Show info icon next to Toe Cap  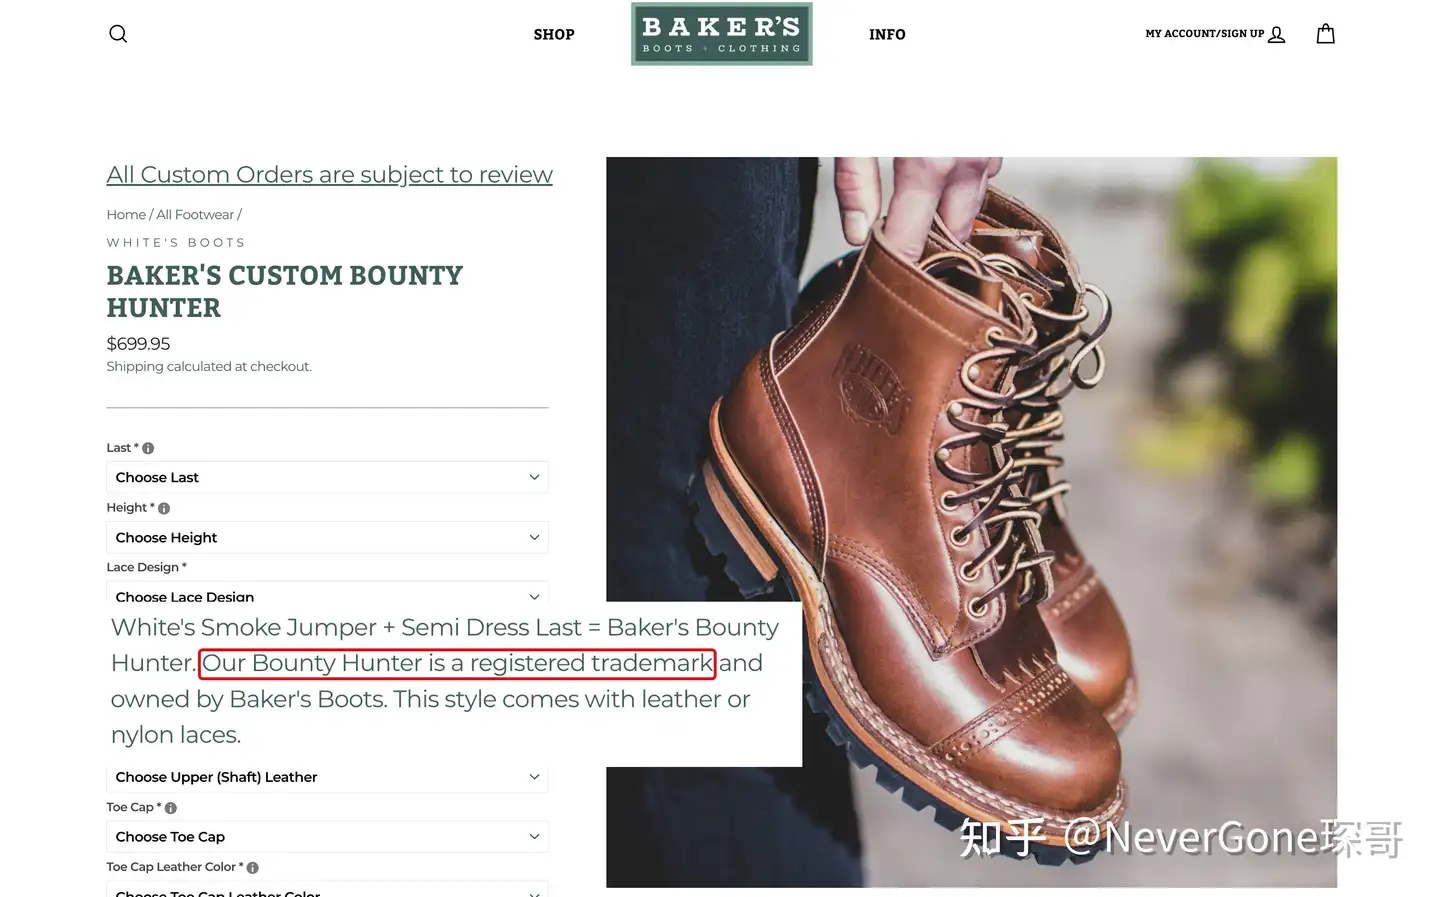(170, 808)
